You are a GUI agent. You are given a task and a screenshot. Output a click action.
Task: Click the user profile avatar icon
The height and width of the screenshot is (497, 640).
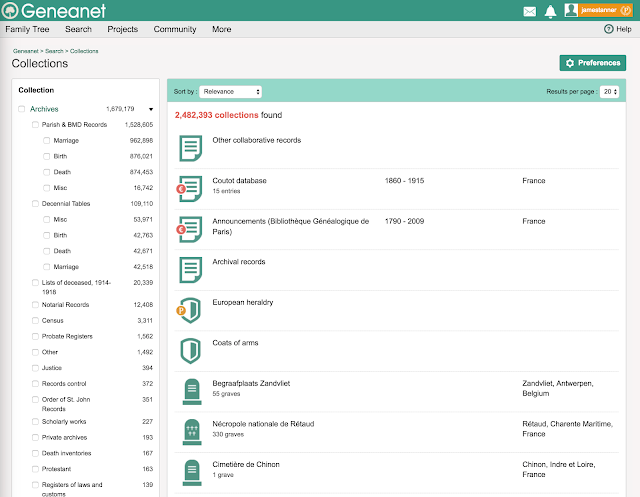coord(571,10)
